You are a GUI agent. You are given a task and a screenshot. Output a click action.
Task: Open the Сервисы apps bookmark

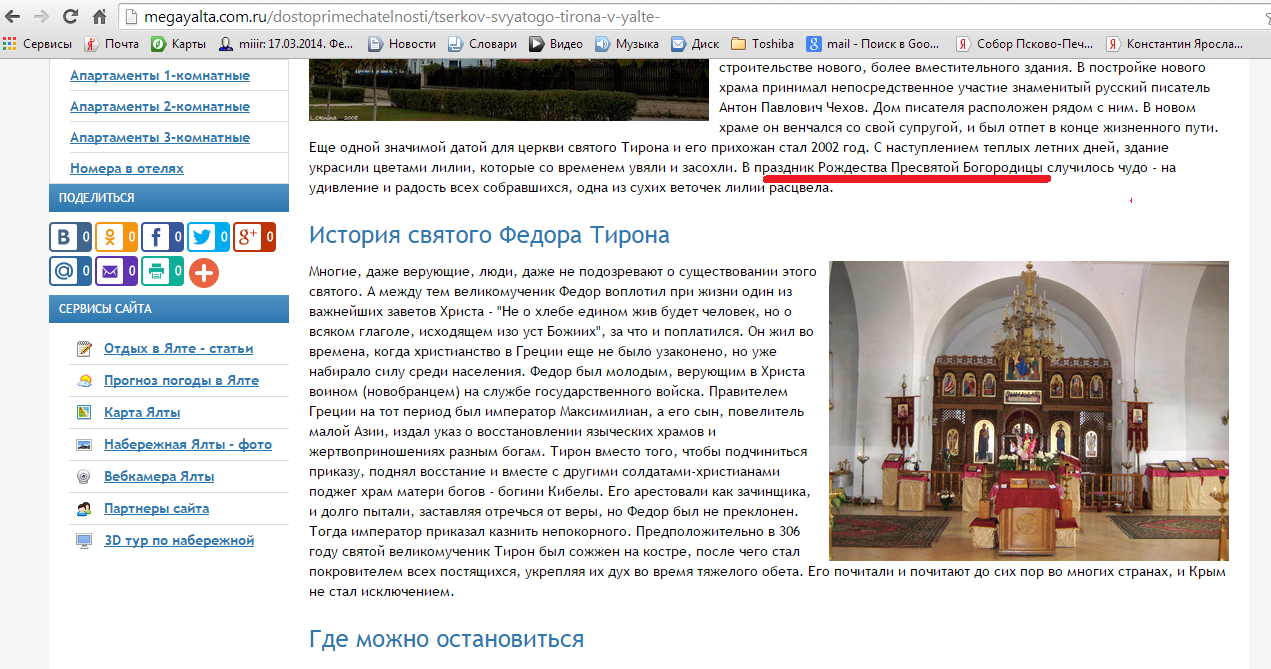(x=38, y=44)
